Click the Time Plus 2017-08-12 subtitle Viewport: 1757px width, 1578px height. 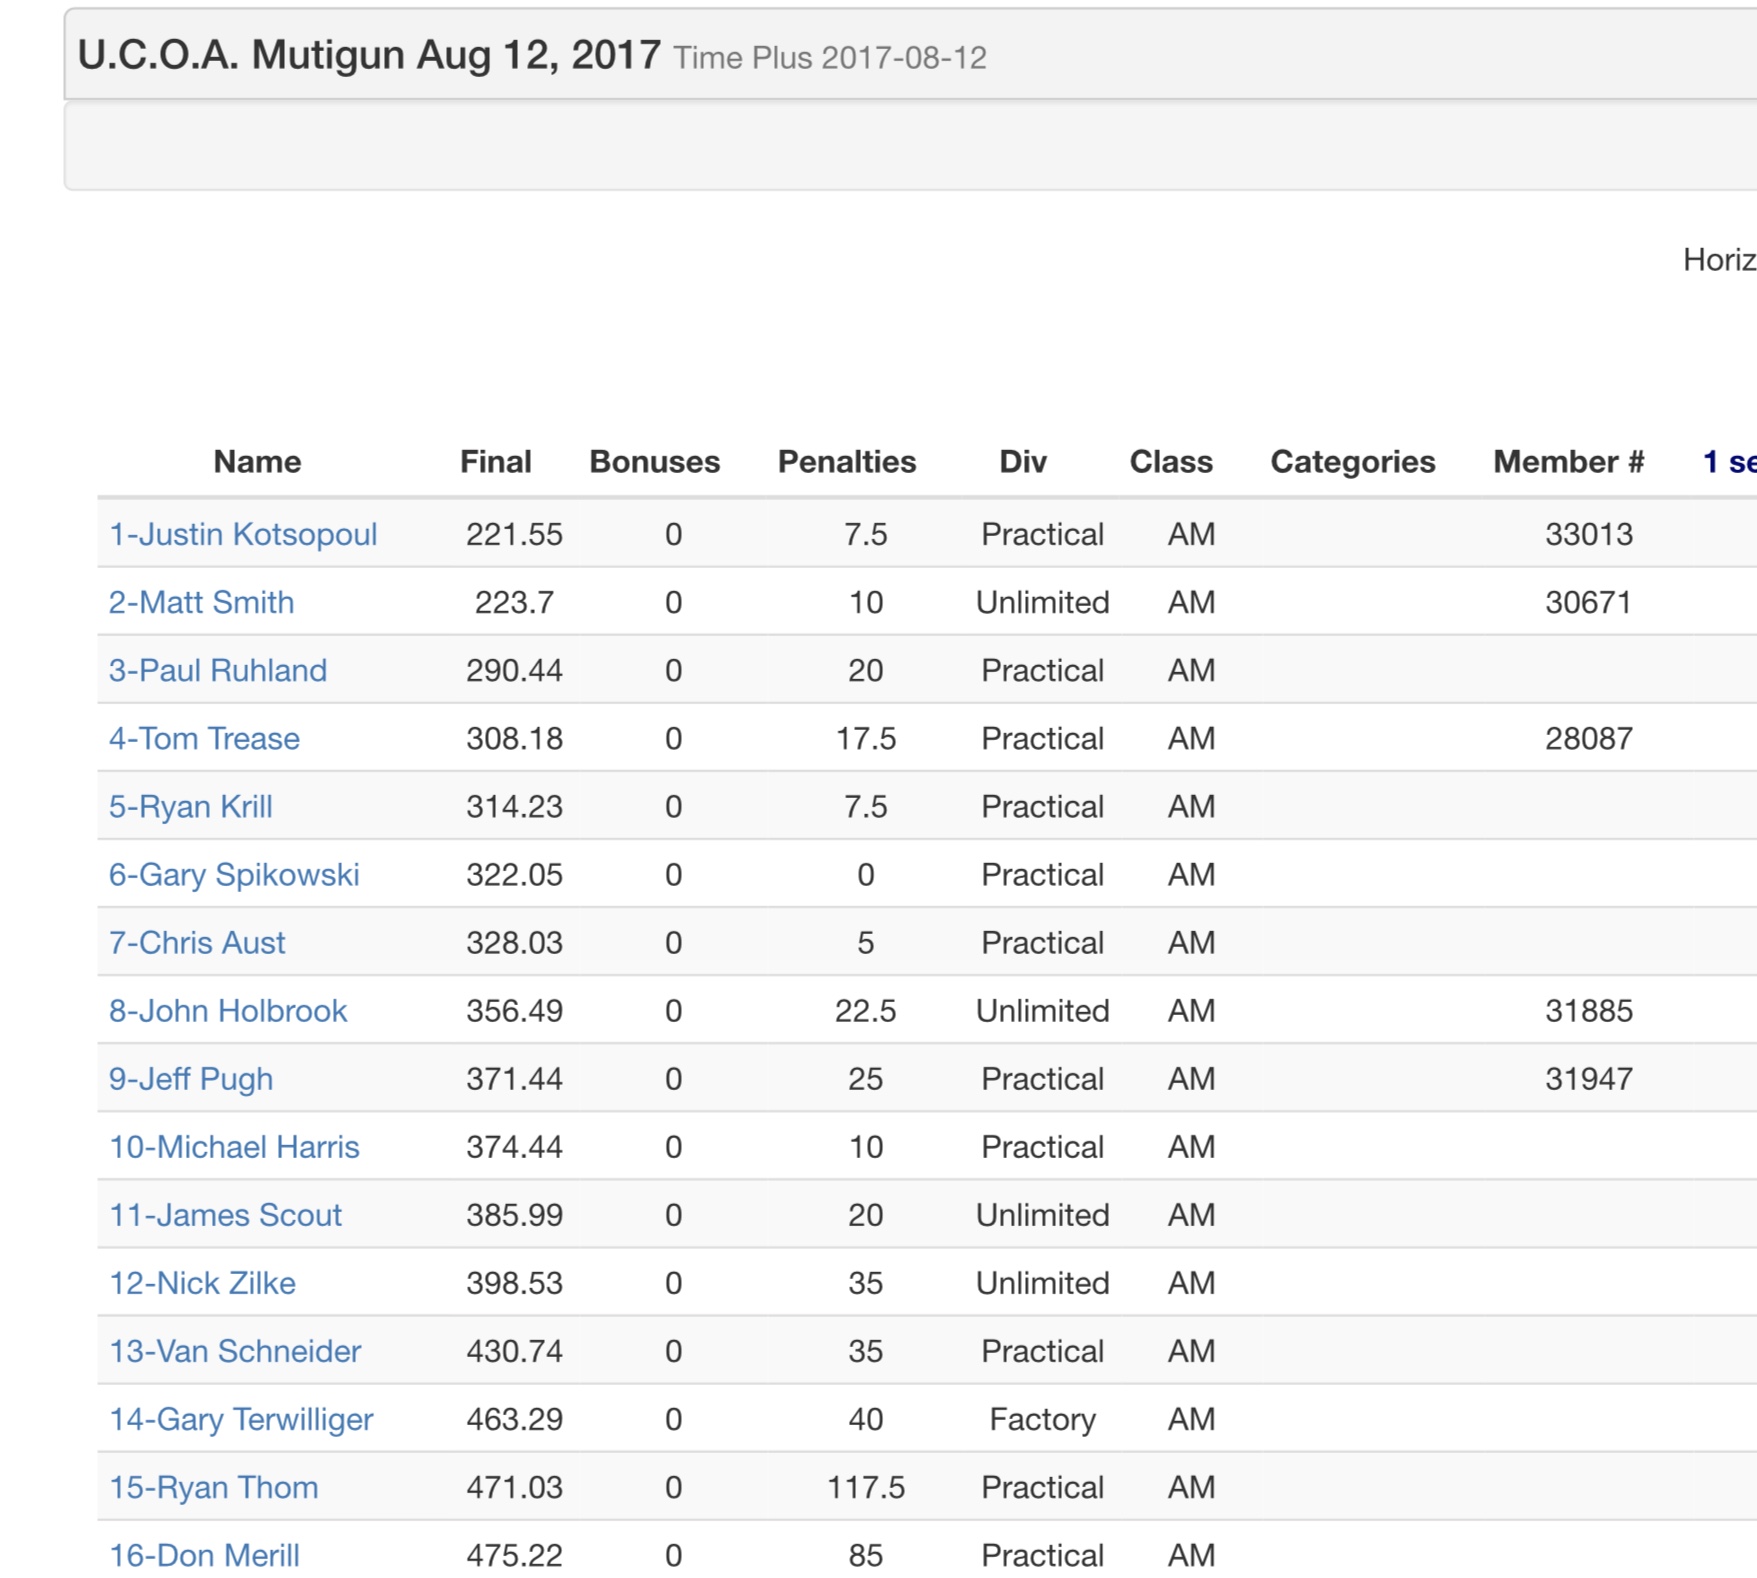point(830,58)
